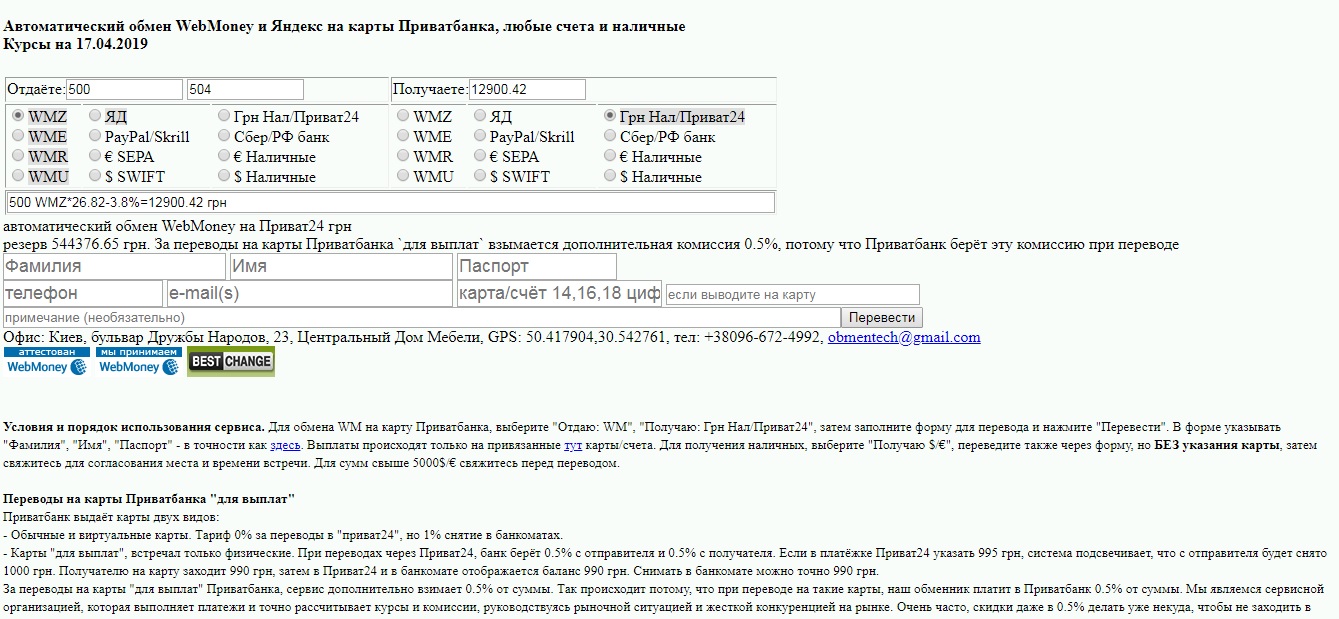The height and width of the screenshot is (619, 1339).
Task: Select PayPal/Skrill in the receive column
Action: (481, 136)
